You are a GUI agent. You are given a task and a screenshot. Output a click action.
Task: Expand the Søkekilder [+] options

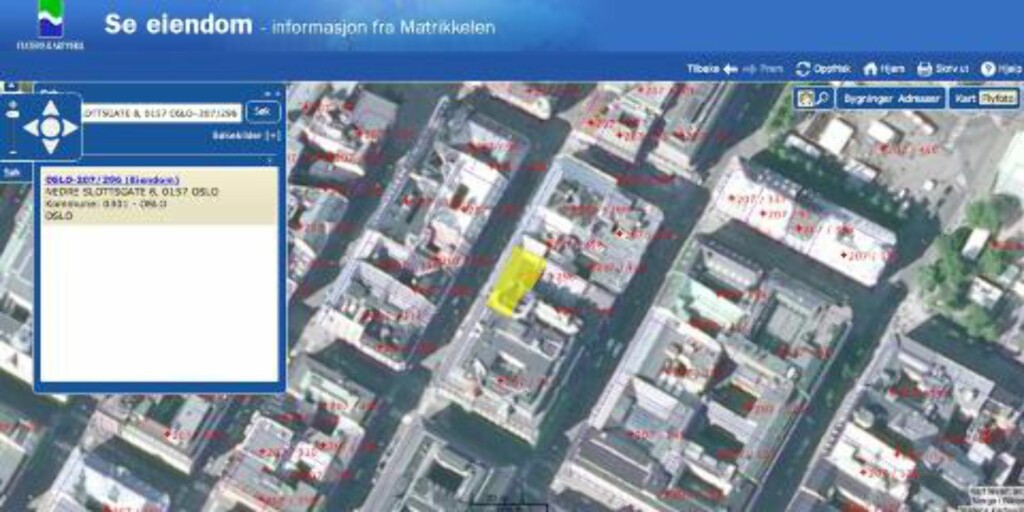point(246,136)
